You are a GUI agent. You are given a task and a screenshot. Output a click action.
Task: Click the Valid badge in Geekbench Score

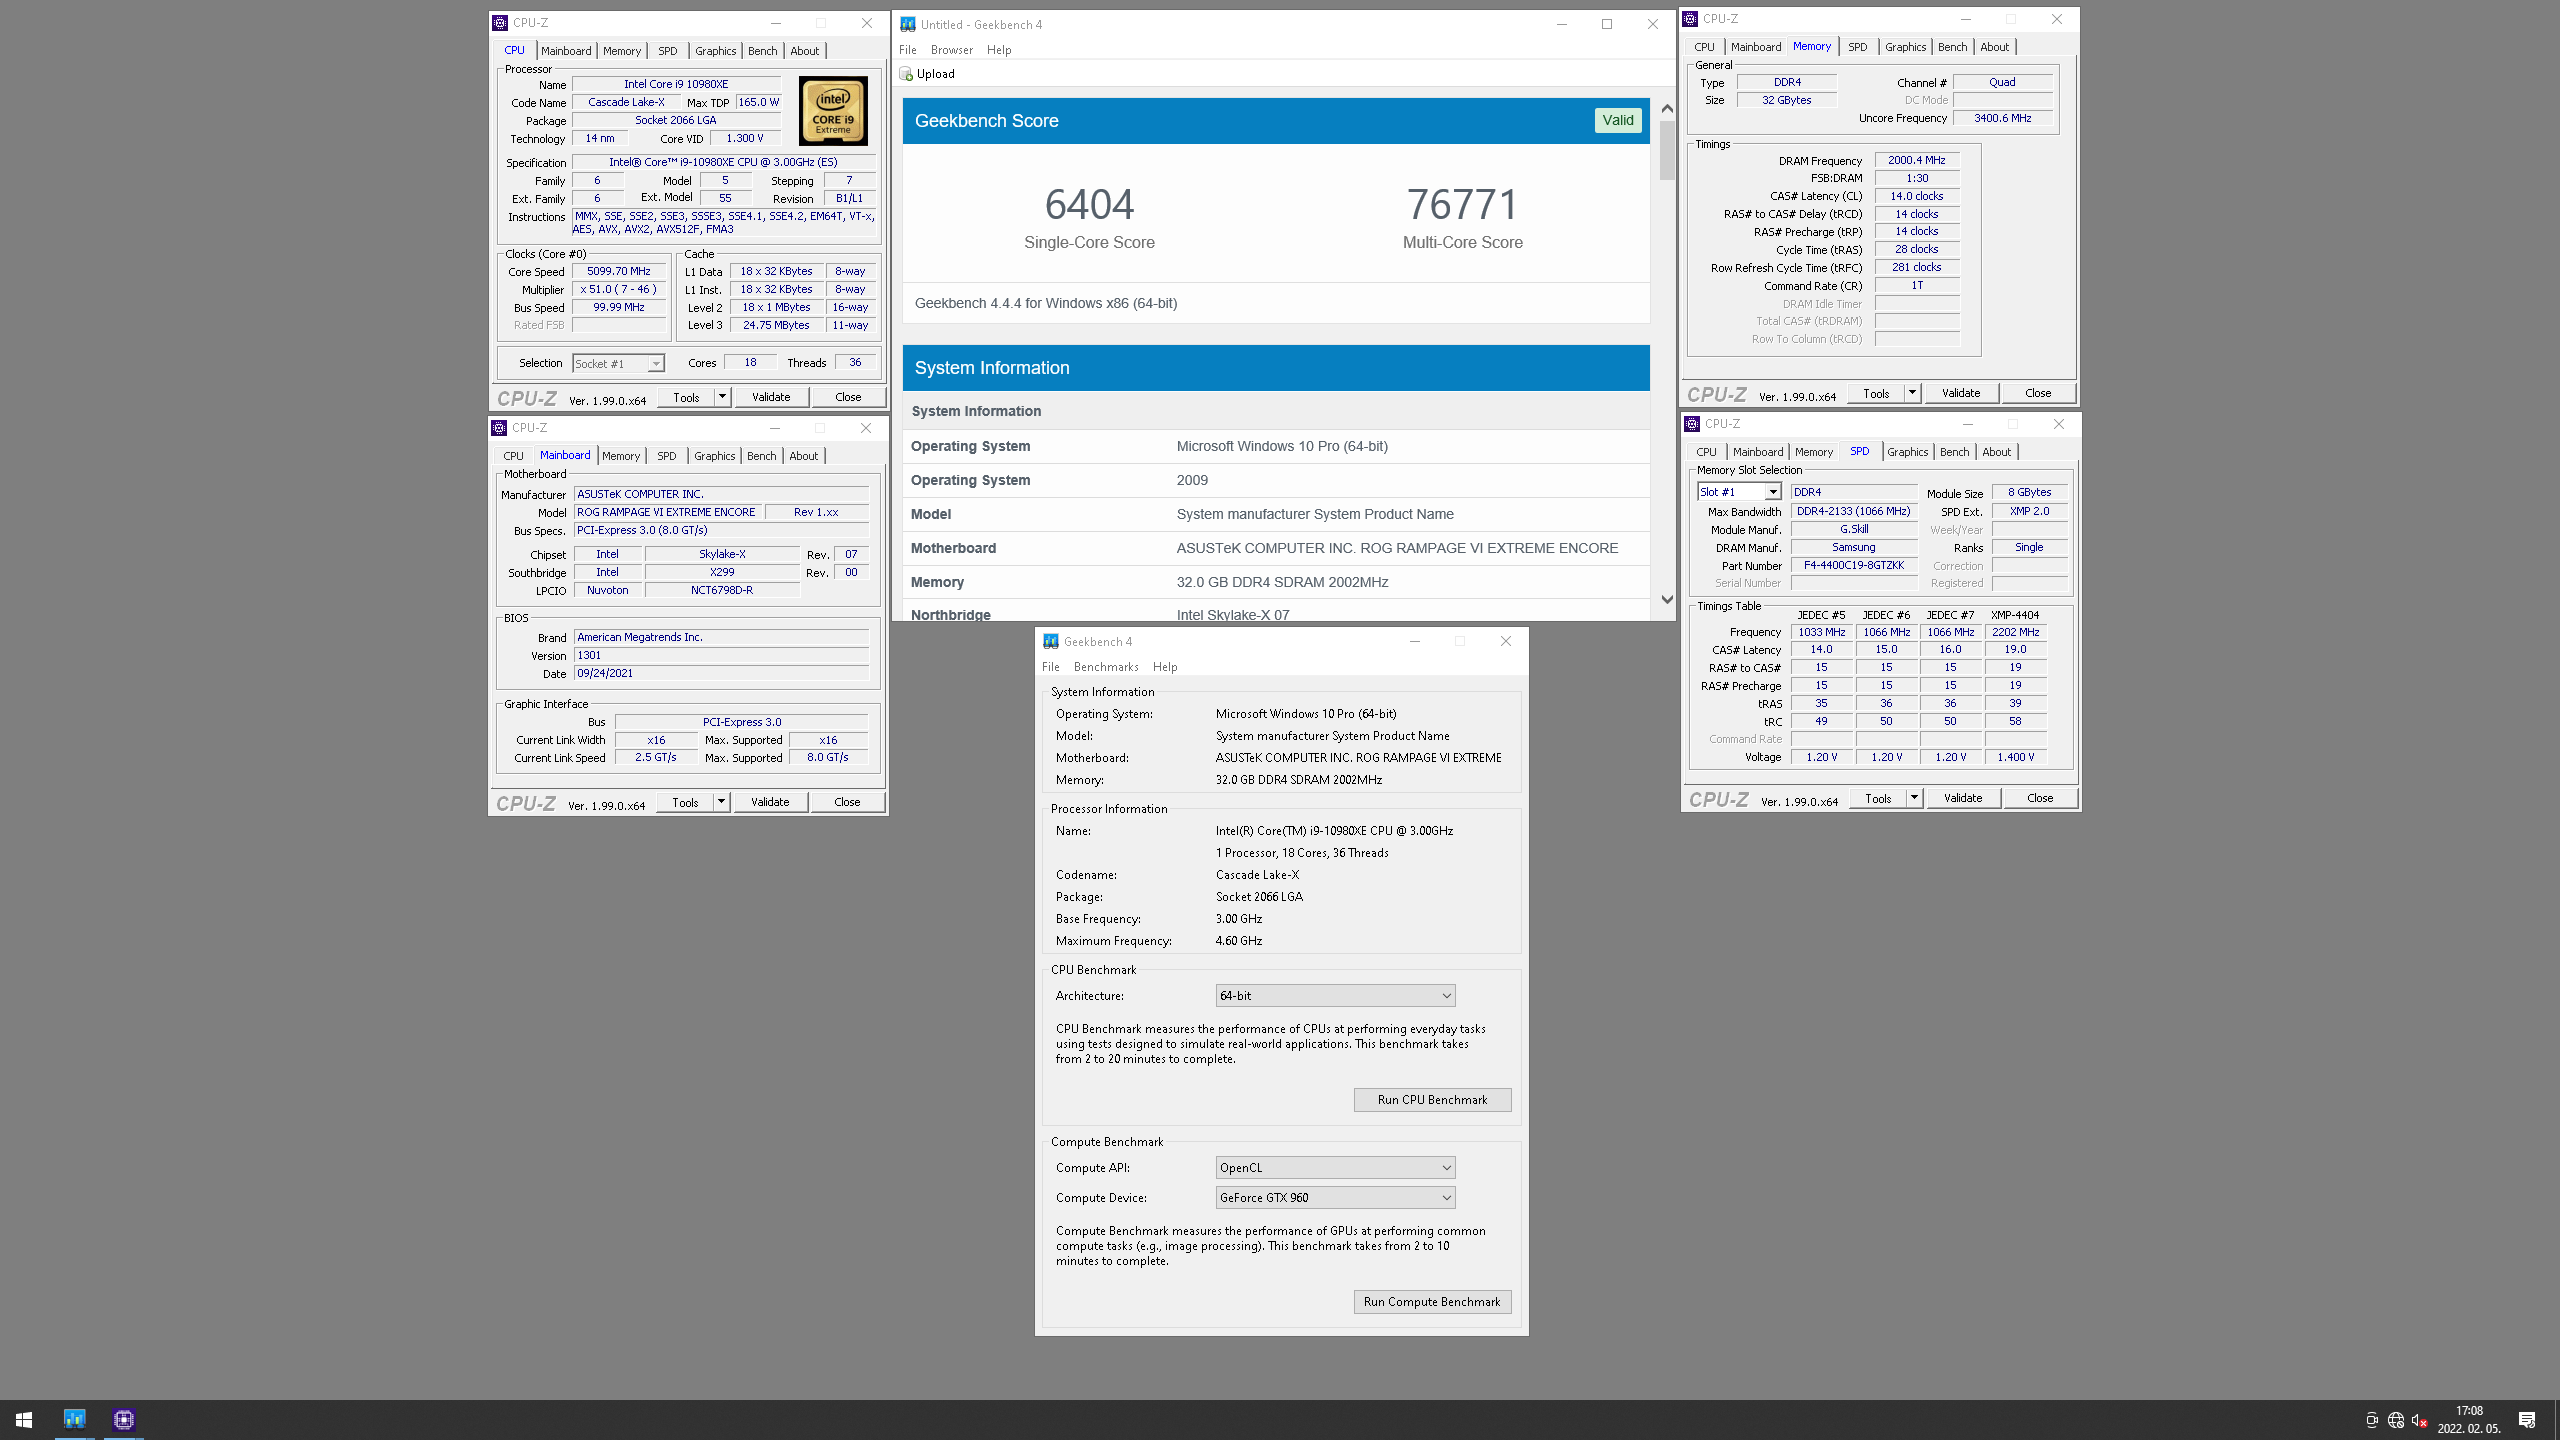coord(1618,120)
